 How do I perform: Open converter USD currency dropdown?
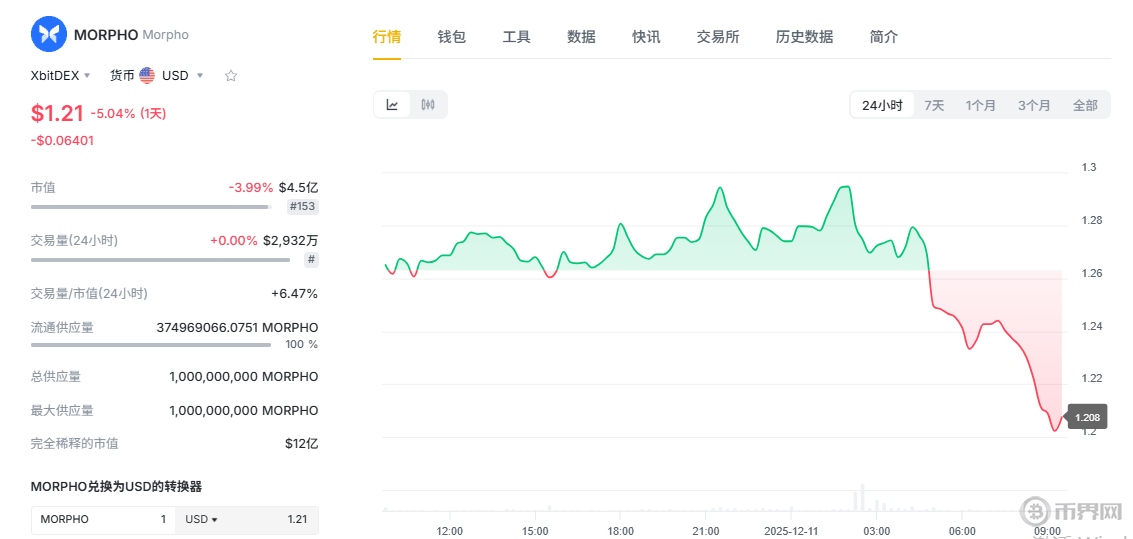[x=201, y=520]
